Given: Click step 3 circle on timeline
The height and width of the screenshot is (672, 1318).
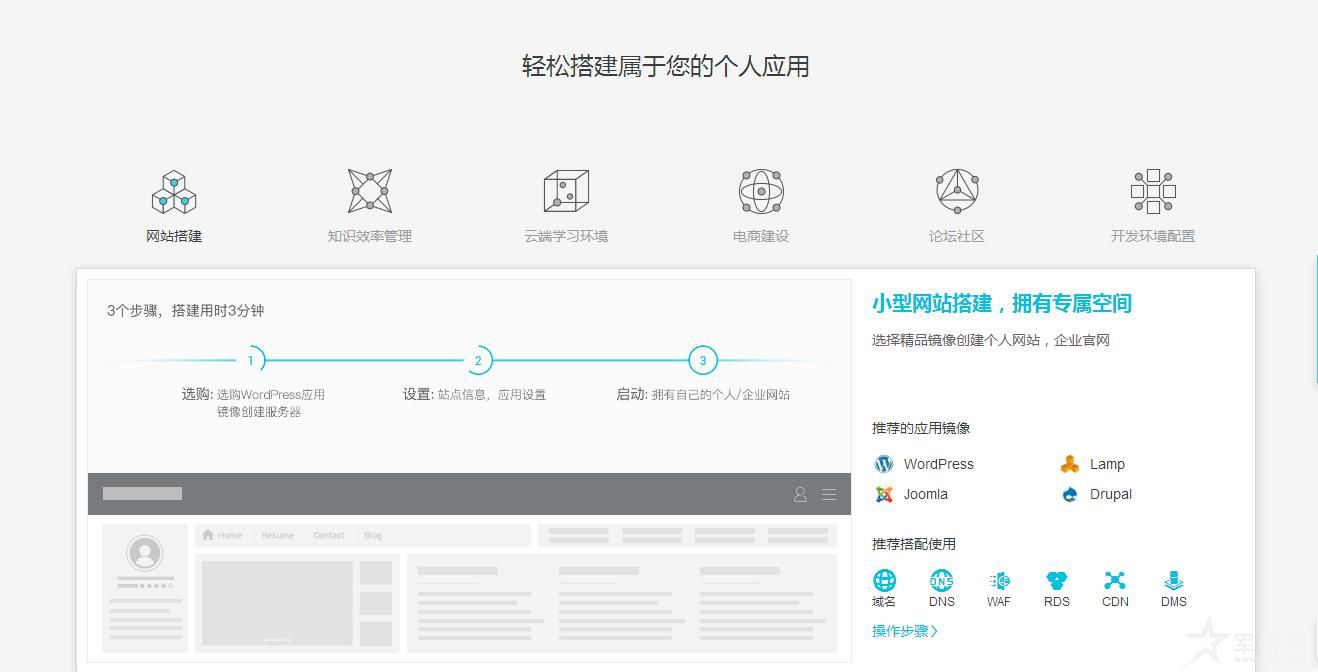Looking at the screenshot, I should [x=703, y=360].
